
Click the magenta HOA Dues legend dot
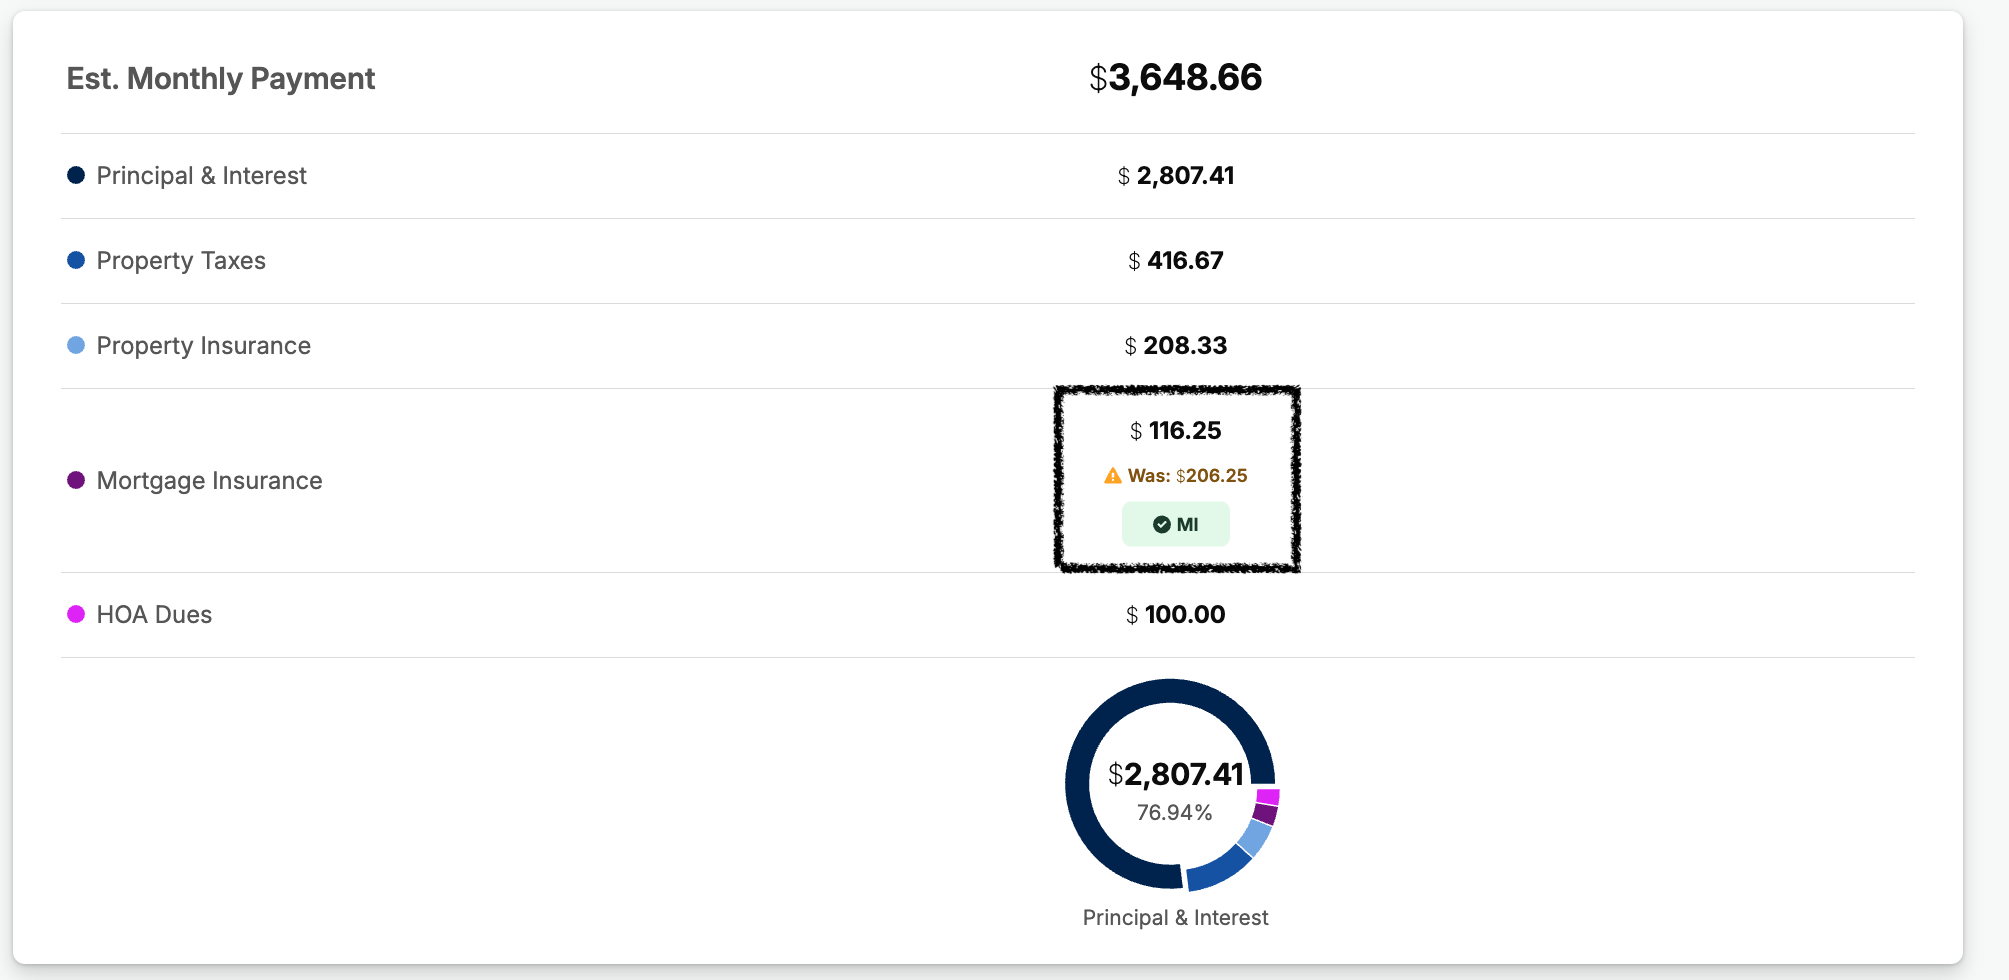coord(76,615)
